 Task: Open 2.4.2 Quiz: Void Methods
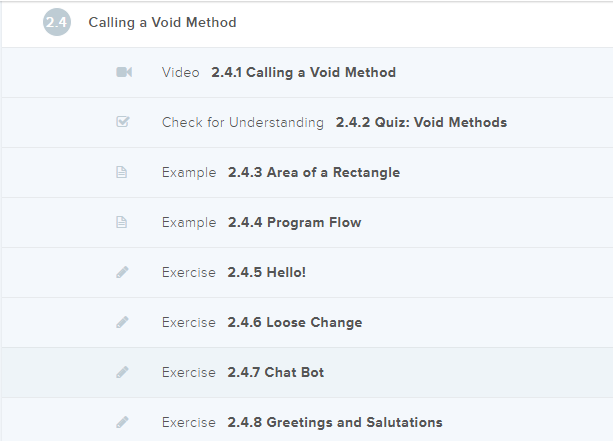tap(421, 122)
